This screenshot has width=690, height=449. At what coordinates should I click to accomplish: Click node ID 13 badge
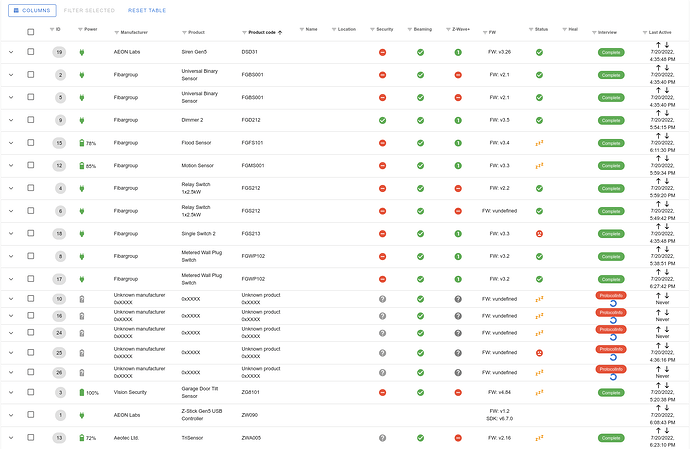(x=59, y=438)
